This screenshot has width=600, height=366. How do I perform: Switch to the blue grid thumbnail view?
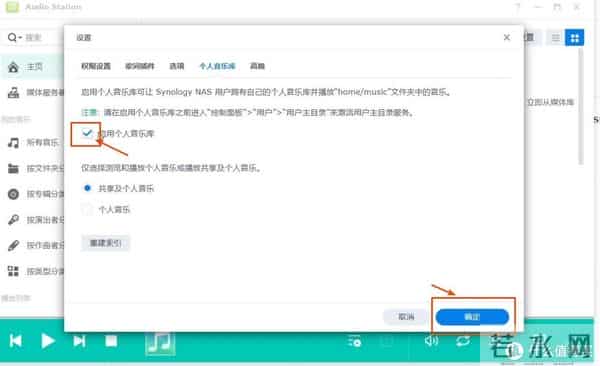[574, 38]
